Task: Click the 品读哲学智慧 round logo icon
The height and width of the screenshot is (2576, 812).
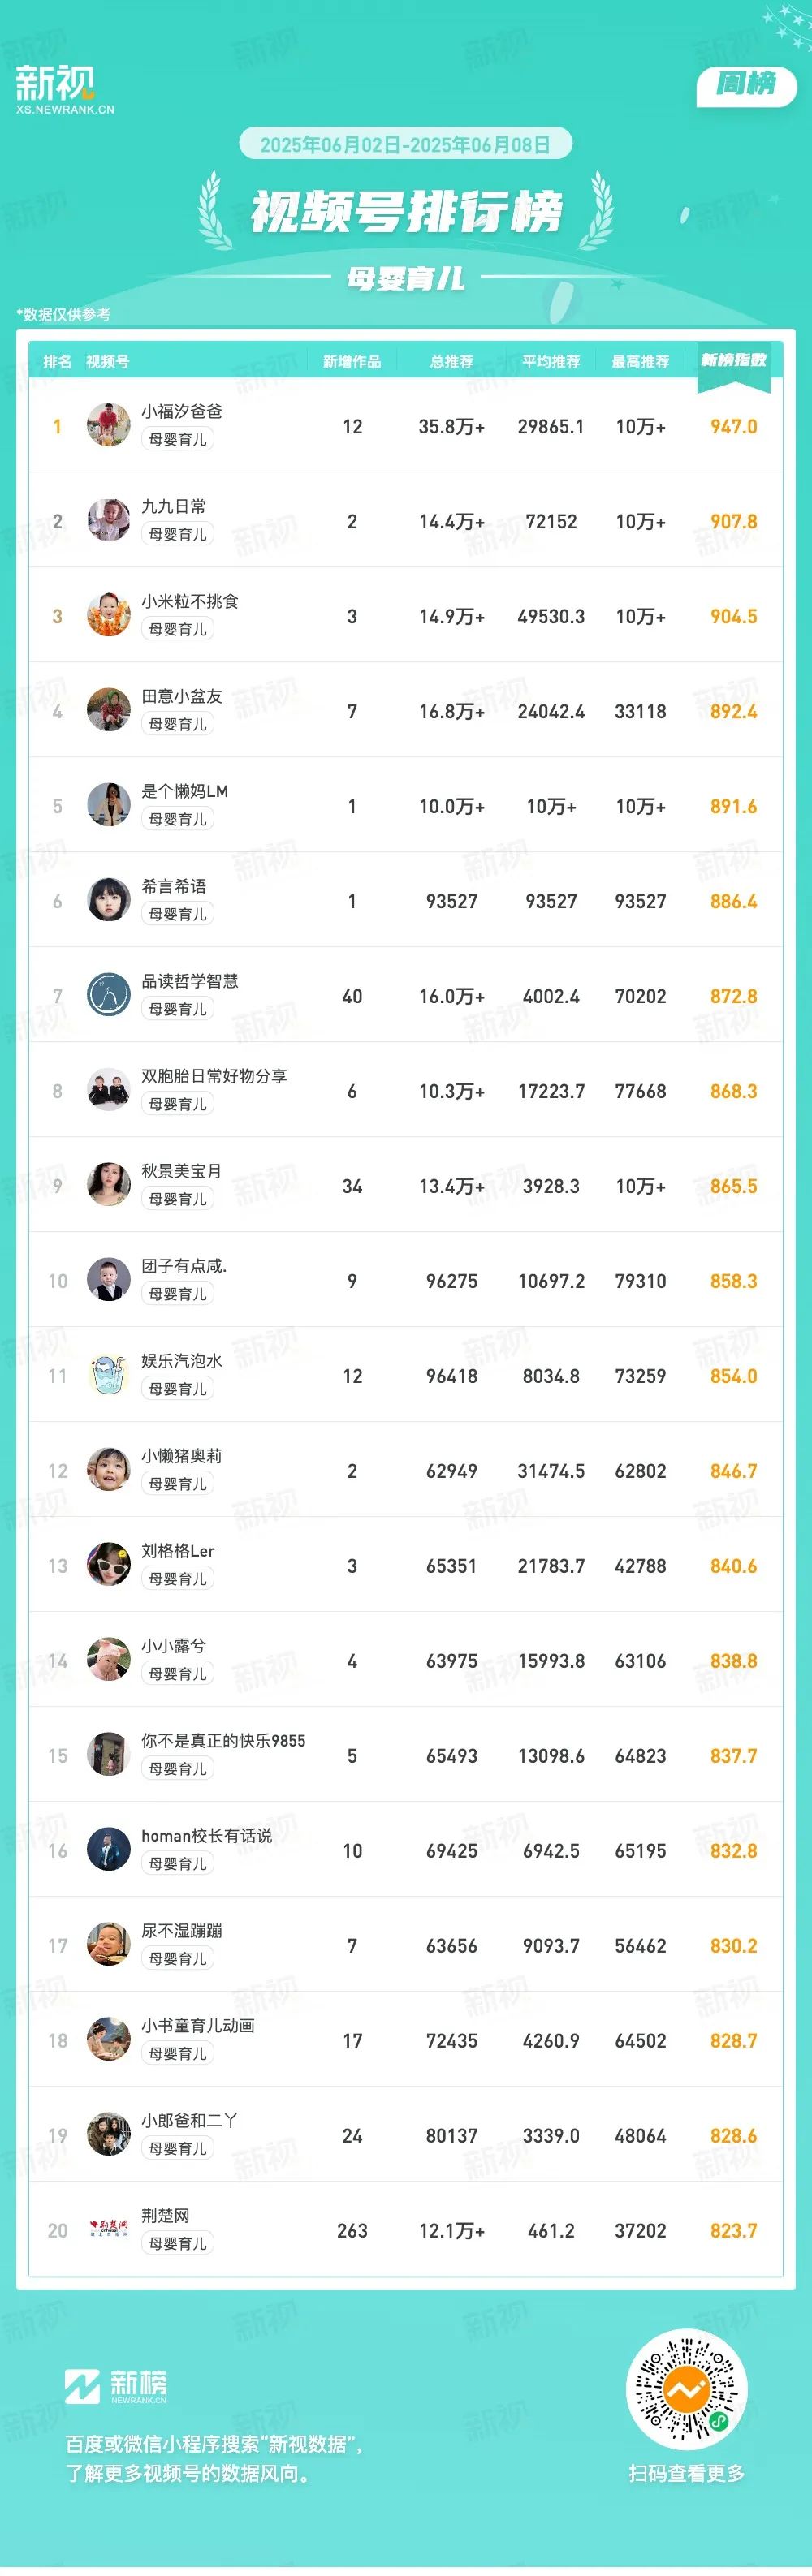Action: [108, 995]
